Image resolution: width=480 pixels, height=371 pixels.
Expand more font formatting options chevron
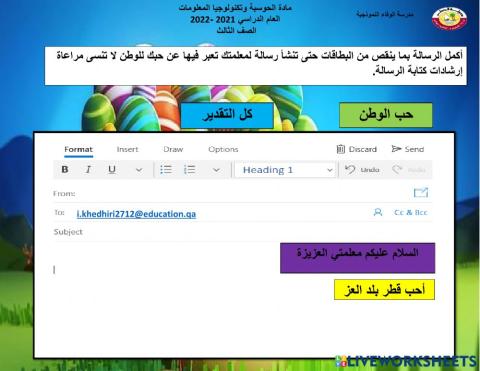point(139,170)
